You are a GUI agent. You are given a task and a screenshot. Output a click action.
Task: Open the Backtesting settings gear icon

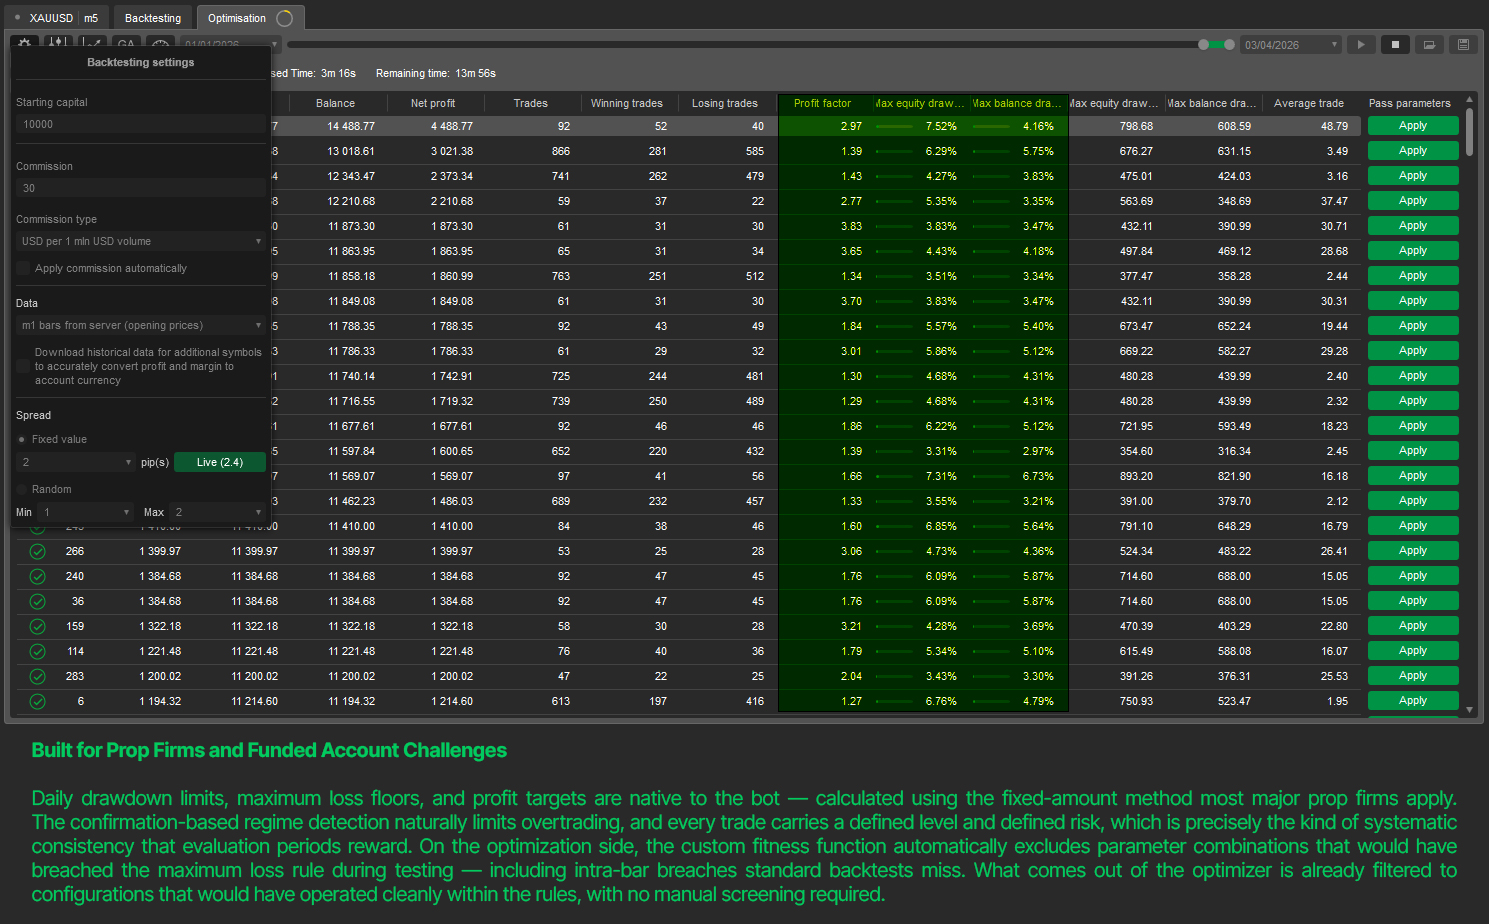[x=24, y=43]
